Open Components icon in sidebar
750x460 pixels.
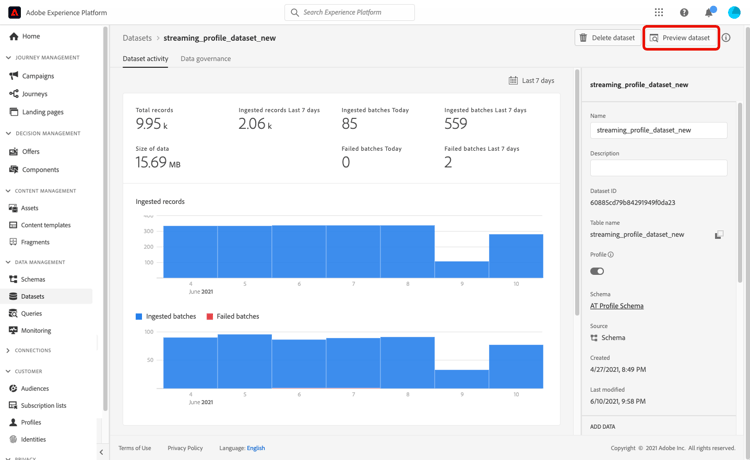(x=13, y=169)
